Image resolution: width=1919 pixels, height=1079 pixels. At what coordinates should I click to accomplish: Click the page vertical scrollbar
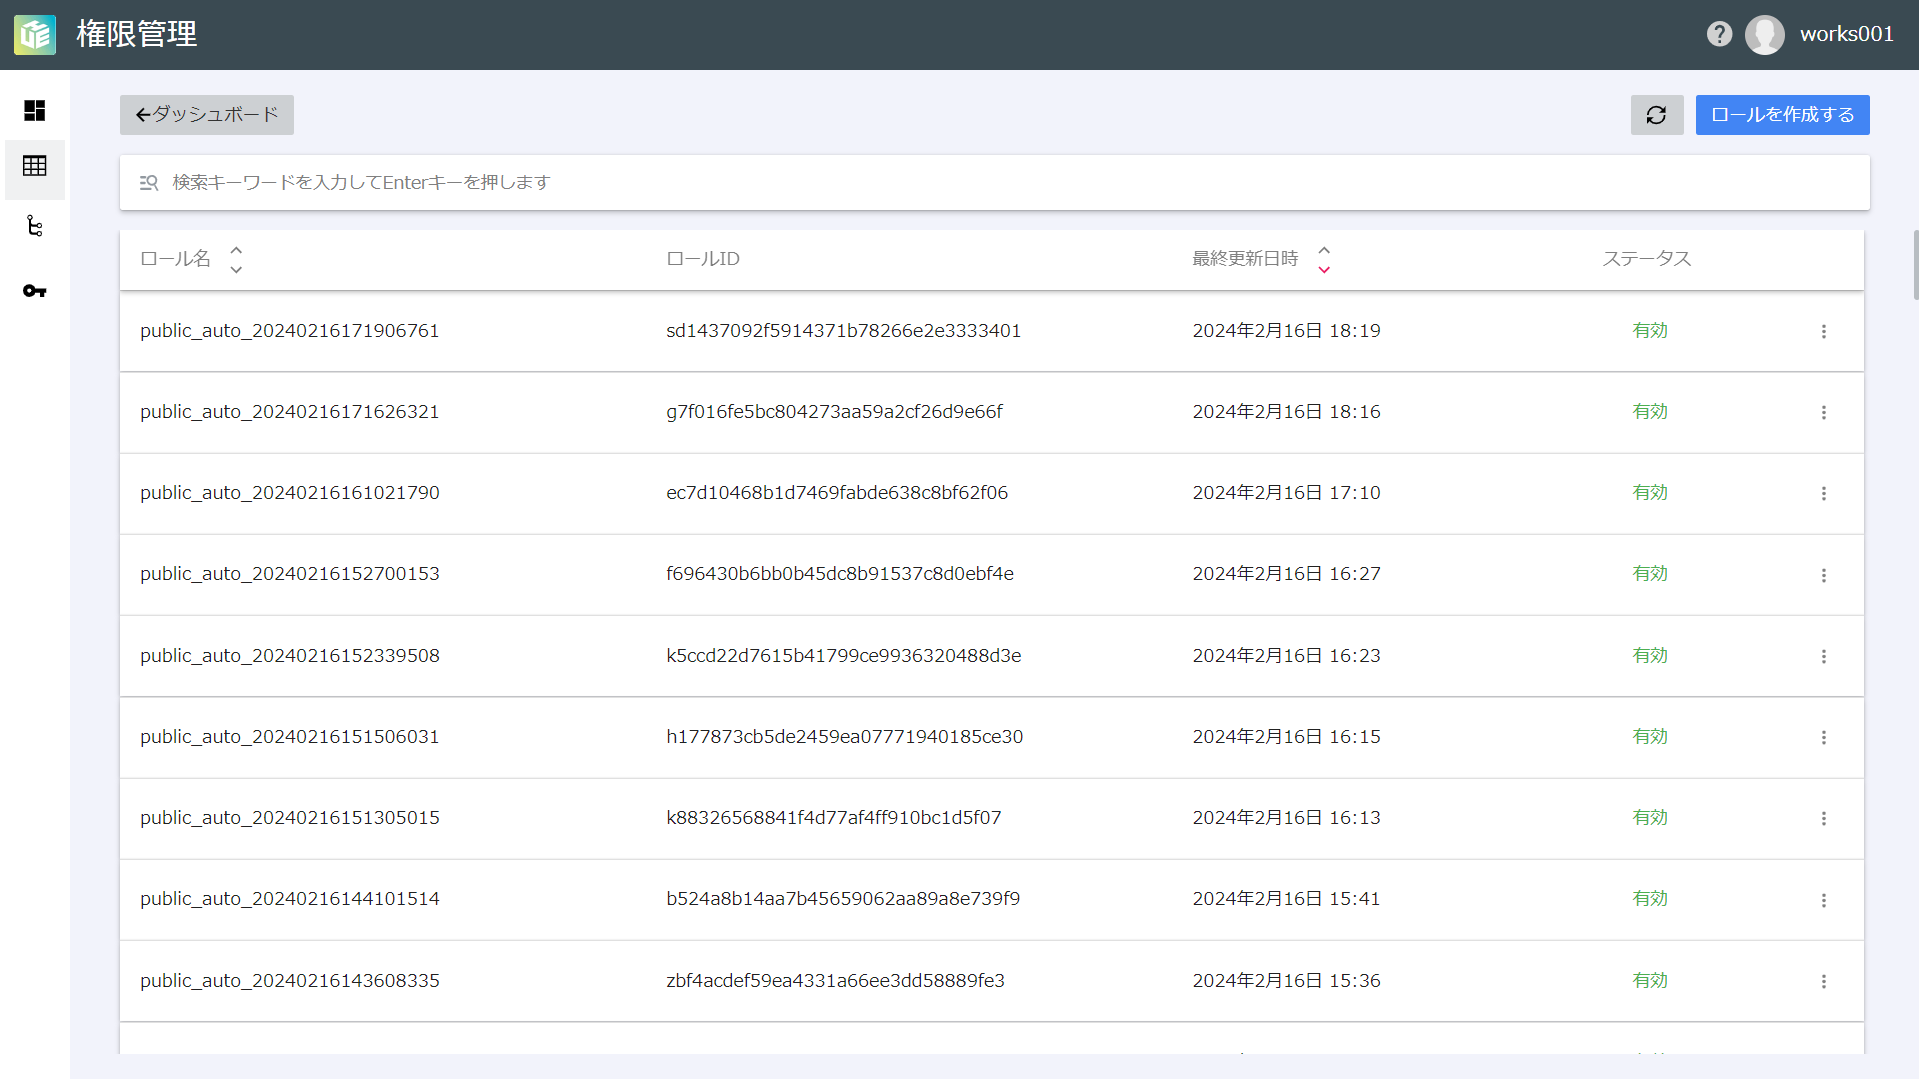coord(1915,265)
